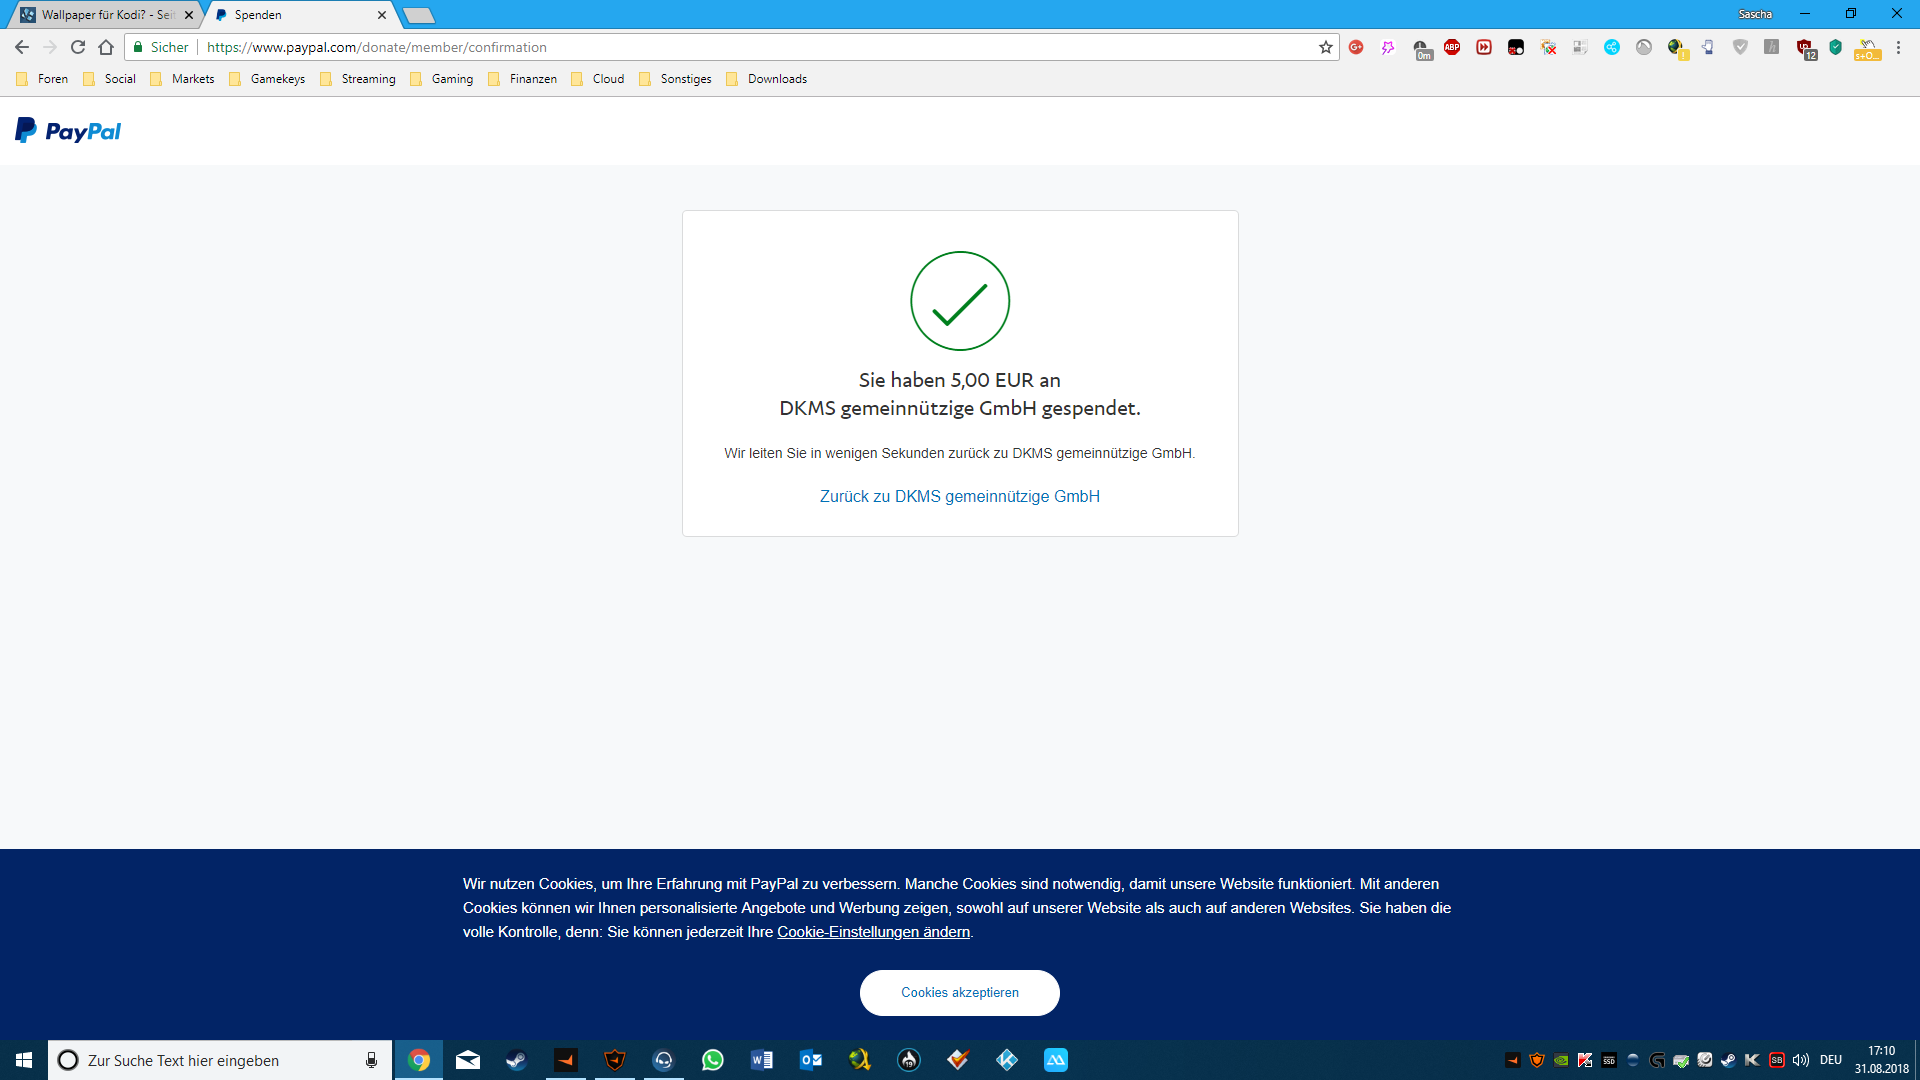The width and height of the screenshot is (1920, 1080).
Task: Open the 'Foren' bookmarks folder
Action: click(42, 79)
